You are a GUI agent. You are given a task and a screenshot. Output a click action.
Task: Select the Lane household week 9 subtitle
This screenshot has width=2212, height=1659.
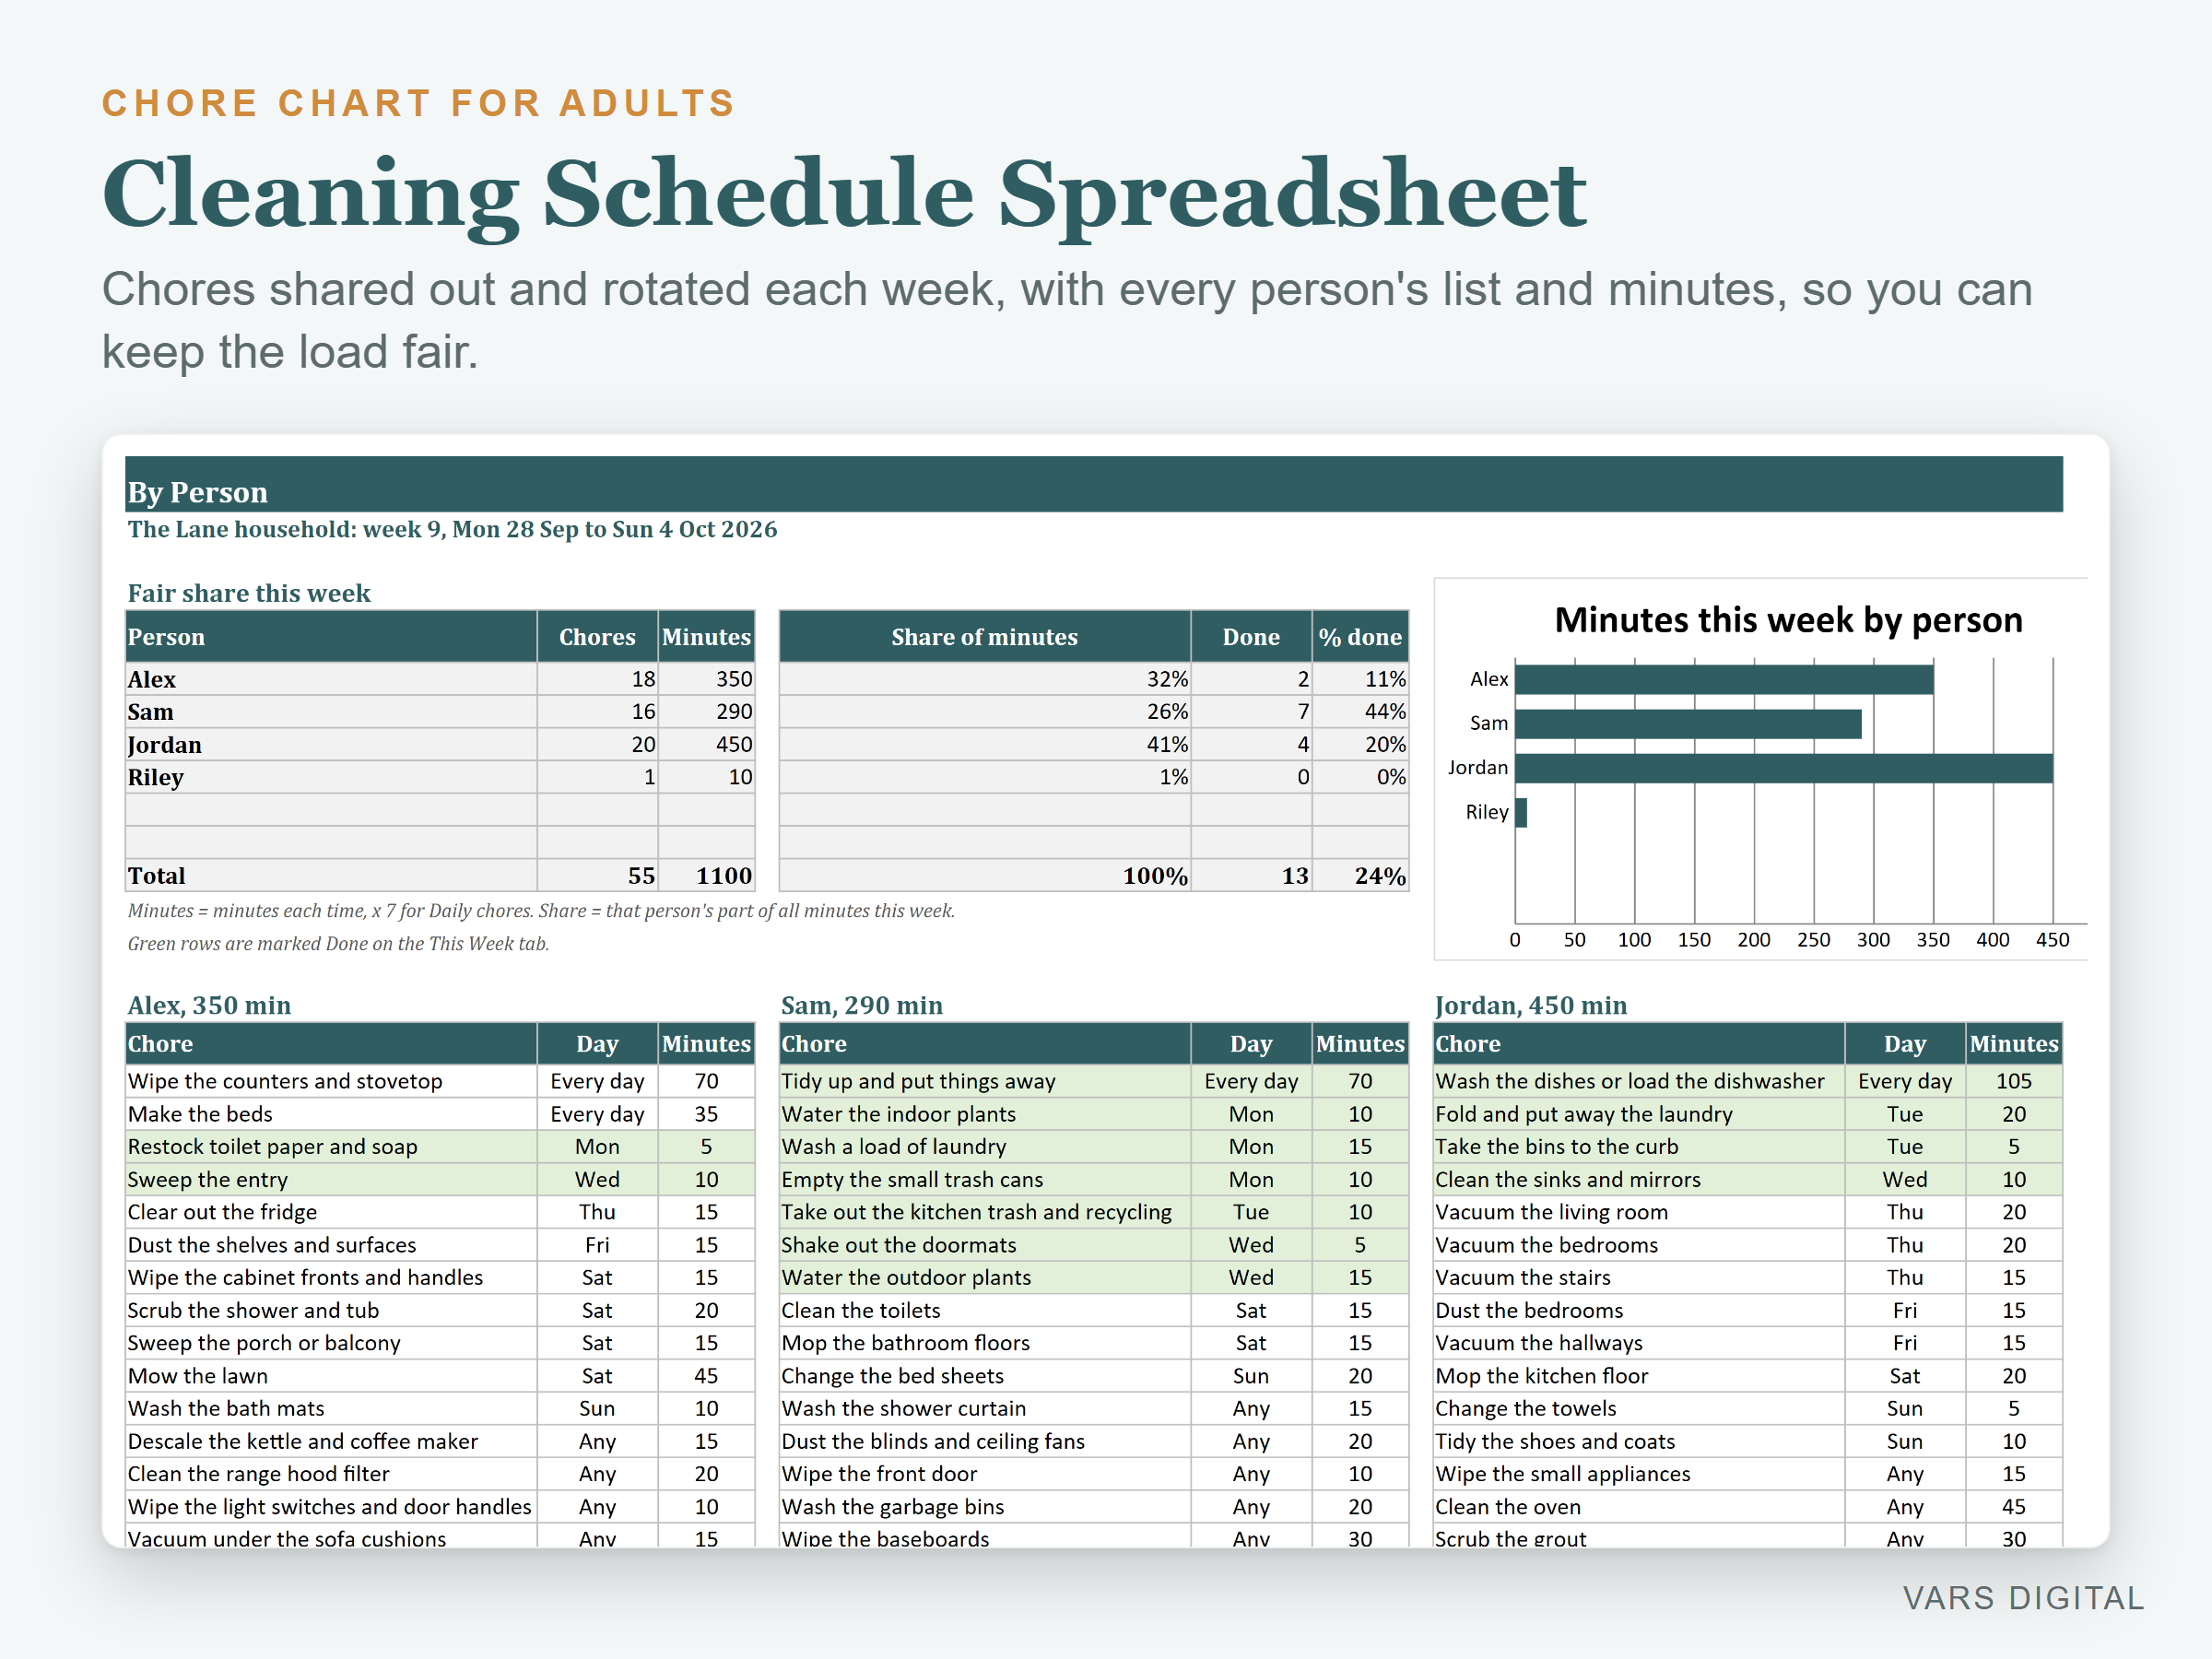pyautogui.click(x=452, y=529)
